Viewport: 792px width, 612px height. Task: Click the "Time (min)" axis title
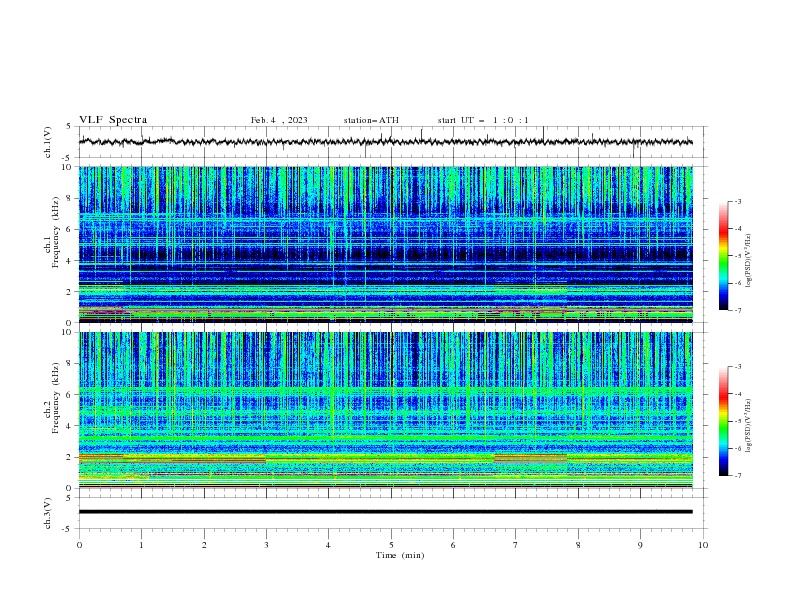[x=400, y=555]
